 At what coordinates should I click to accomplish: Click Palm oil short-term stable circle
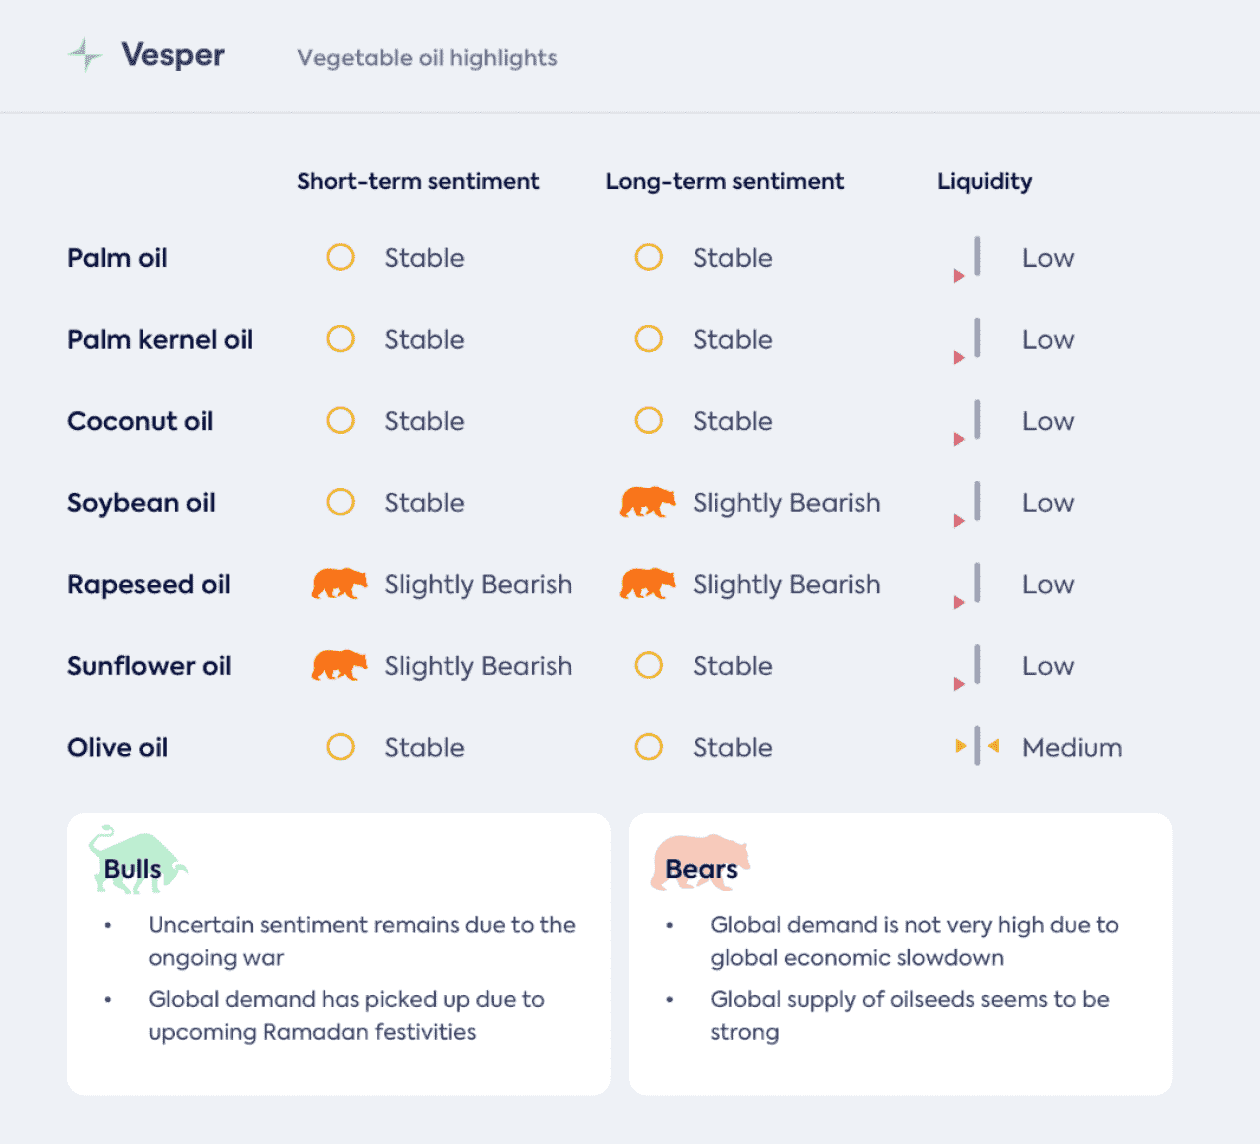tap(341, 257)
